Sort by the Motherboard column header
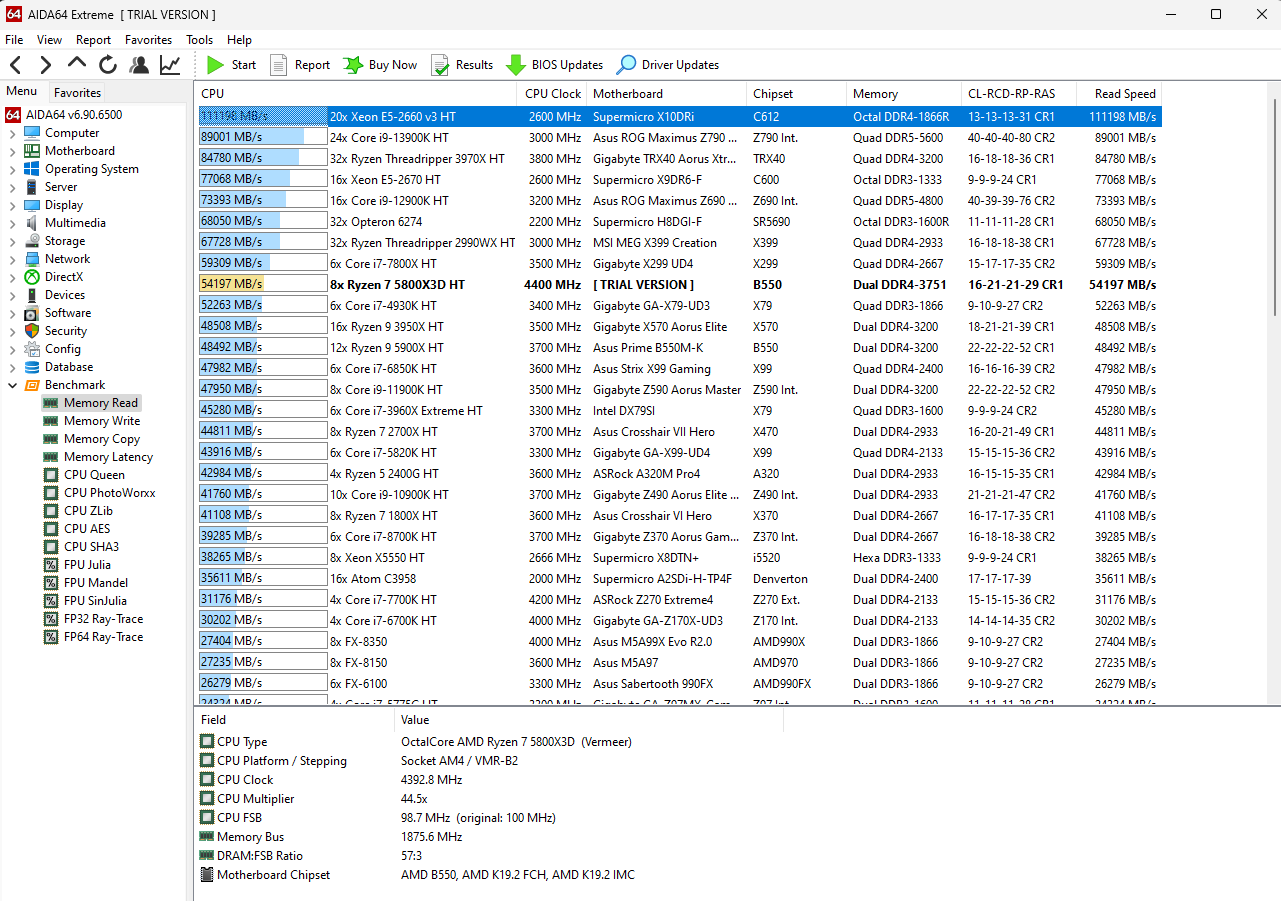The image size is (1281, 901). point(665,94)
